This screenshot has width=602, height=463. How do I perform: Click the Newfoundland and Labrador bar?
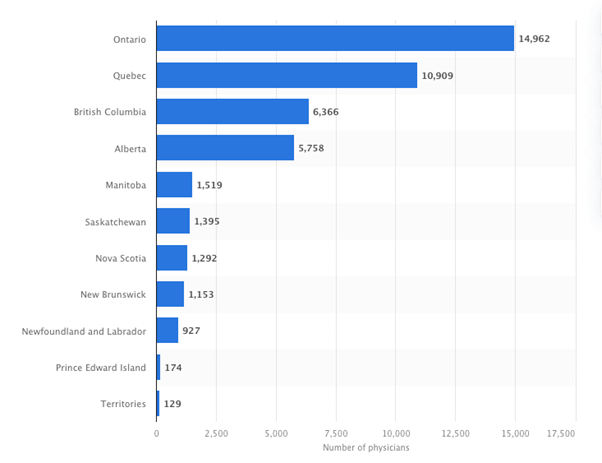tap(167, 330)
